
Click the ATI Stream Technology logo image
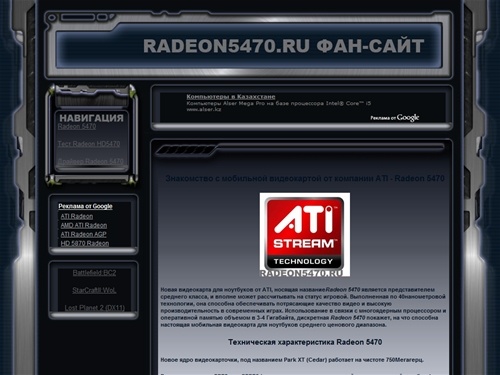coord(305,234)
